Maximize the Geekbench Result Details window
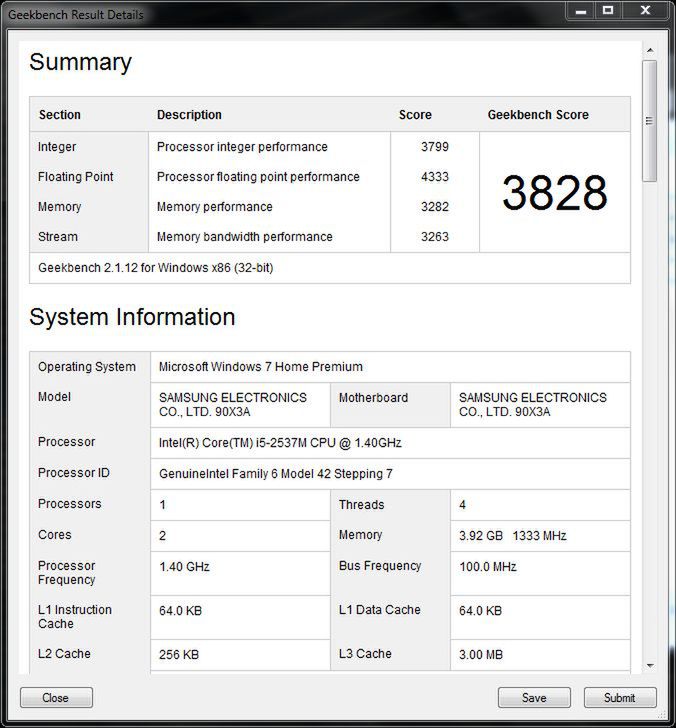Screen dimensions: 676x728 [608, 11]
